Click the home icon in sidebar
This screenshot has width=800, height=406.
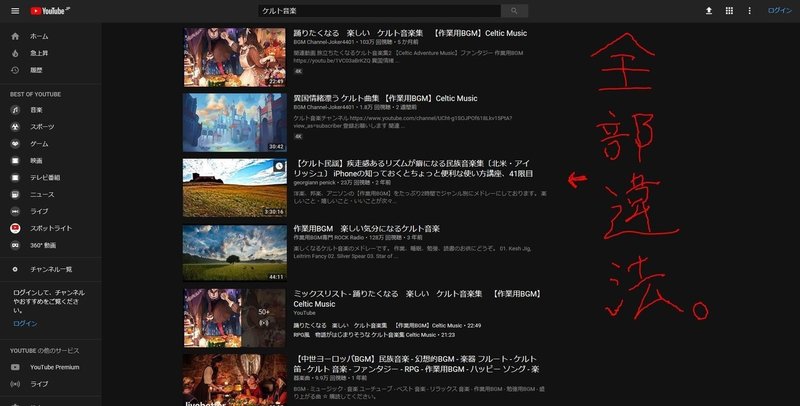click(x=15, y=36)
